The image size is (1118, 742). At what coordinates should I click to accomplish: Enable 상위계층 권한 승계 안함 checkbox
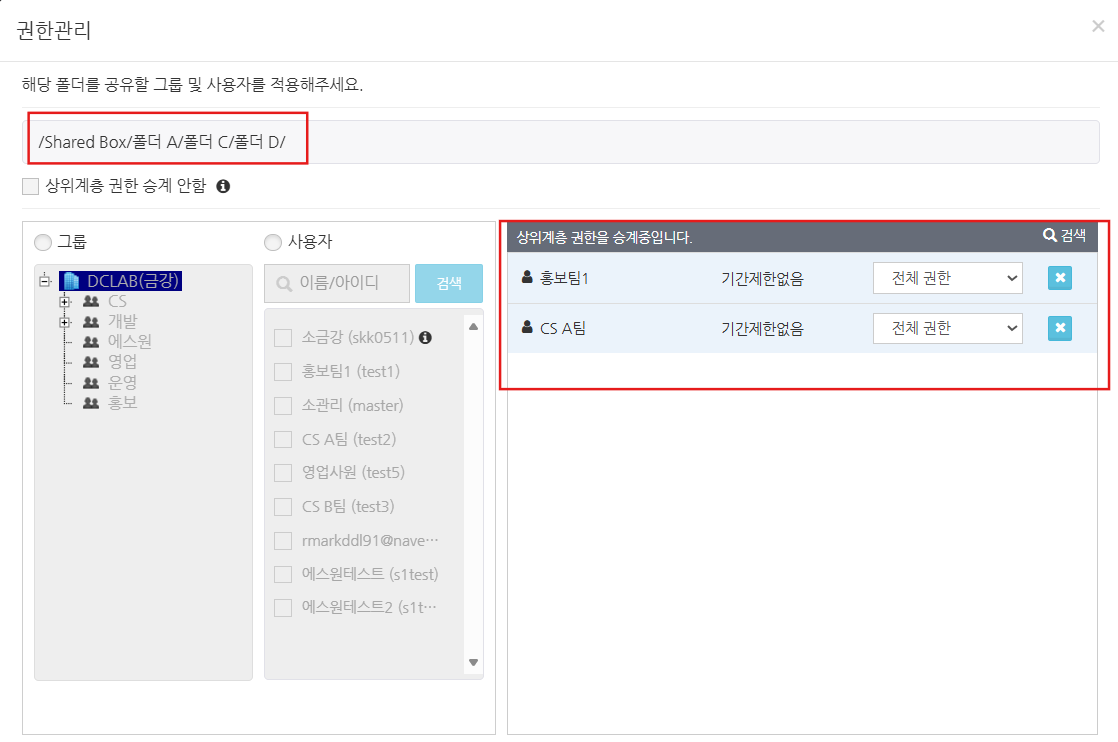(x=30, y=186)
